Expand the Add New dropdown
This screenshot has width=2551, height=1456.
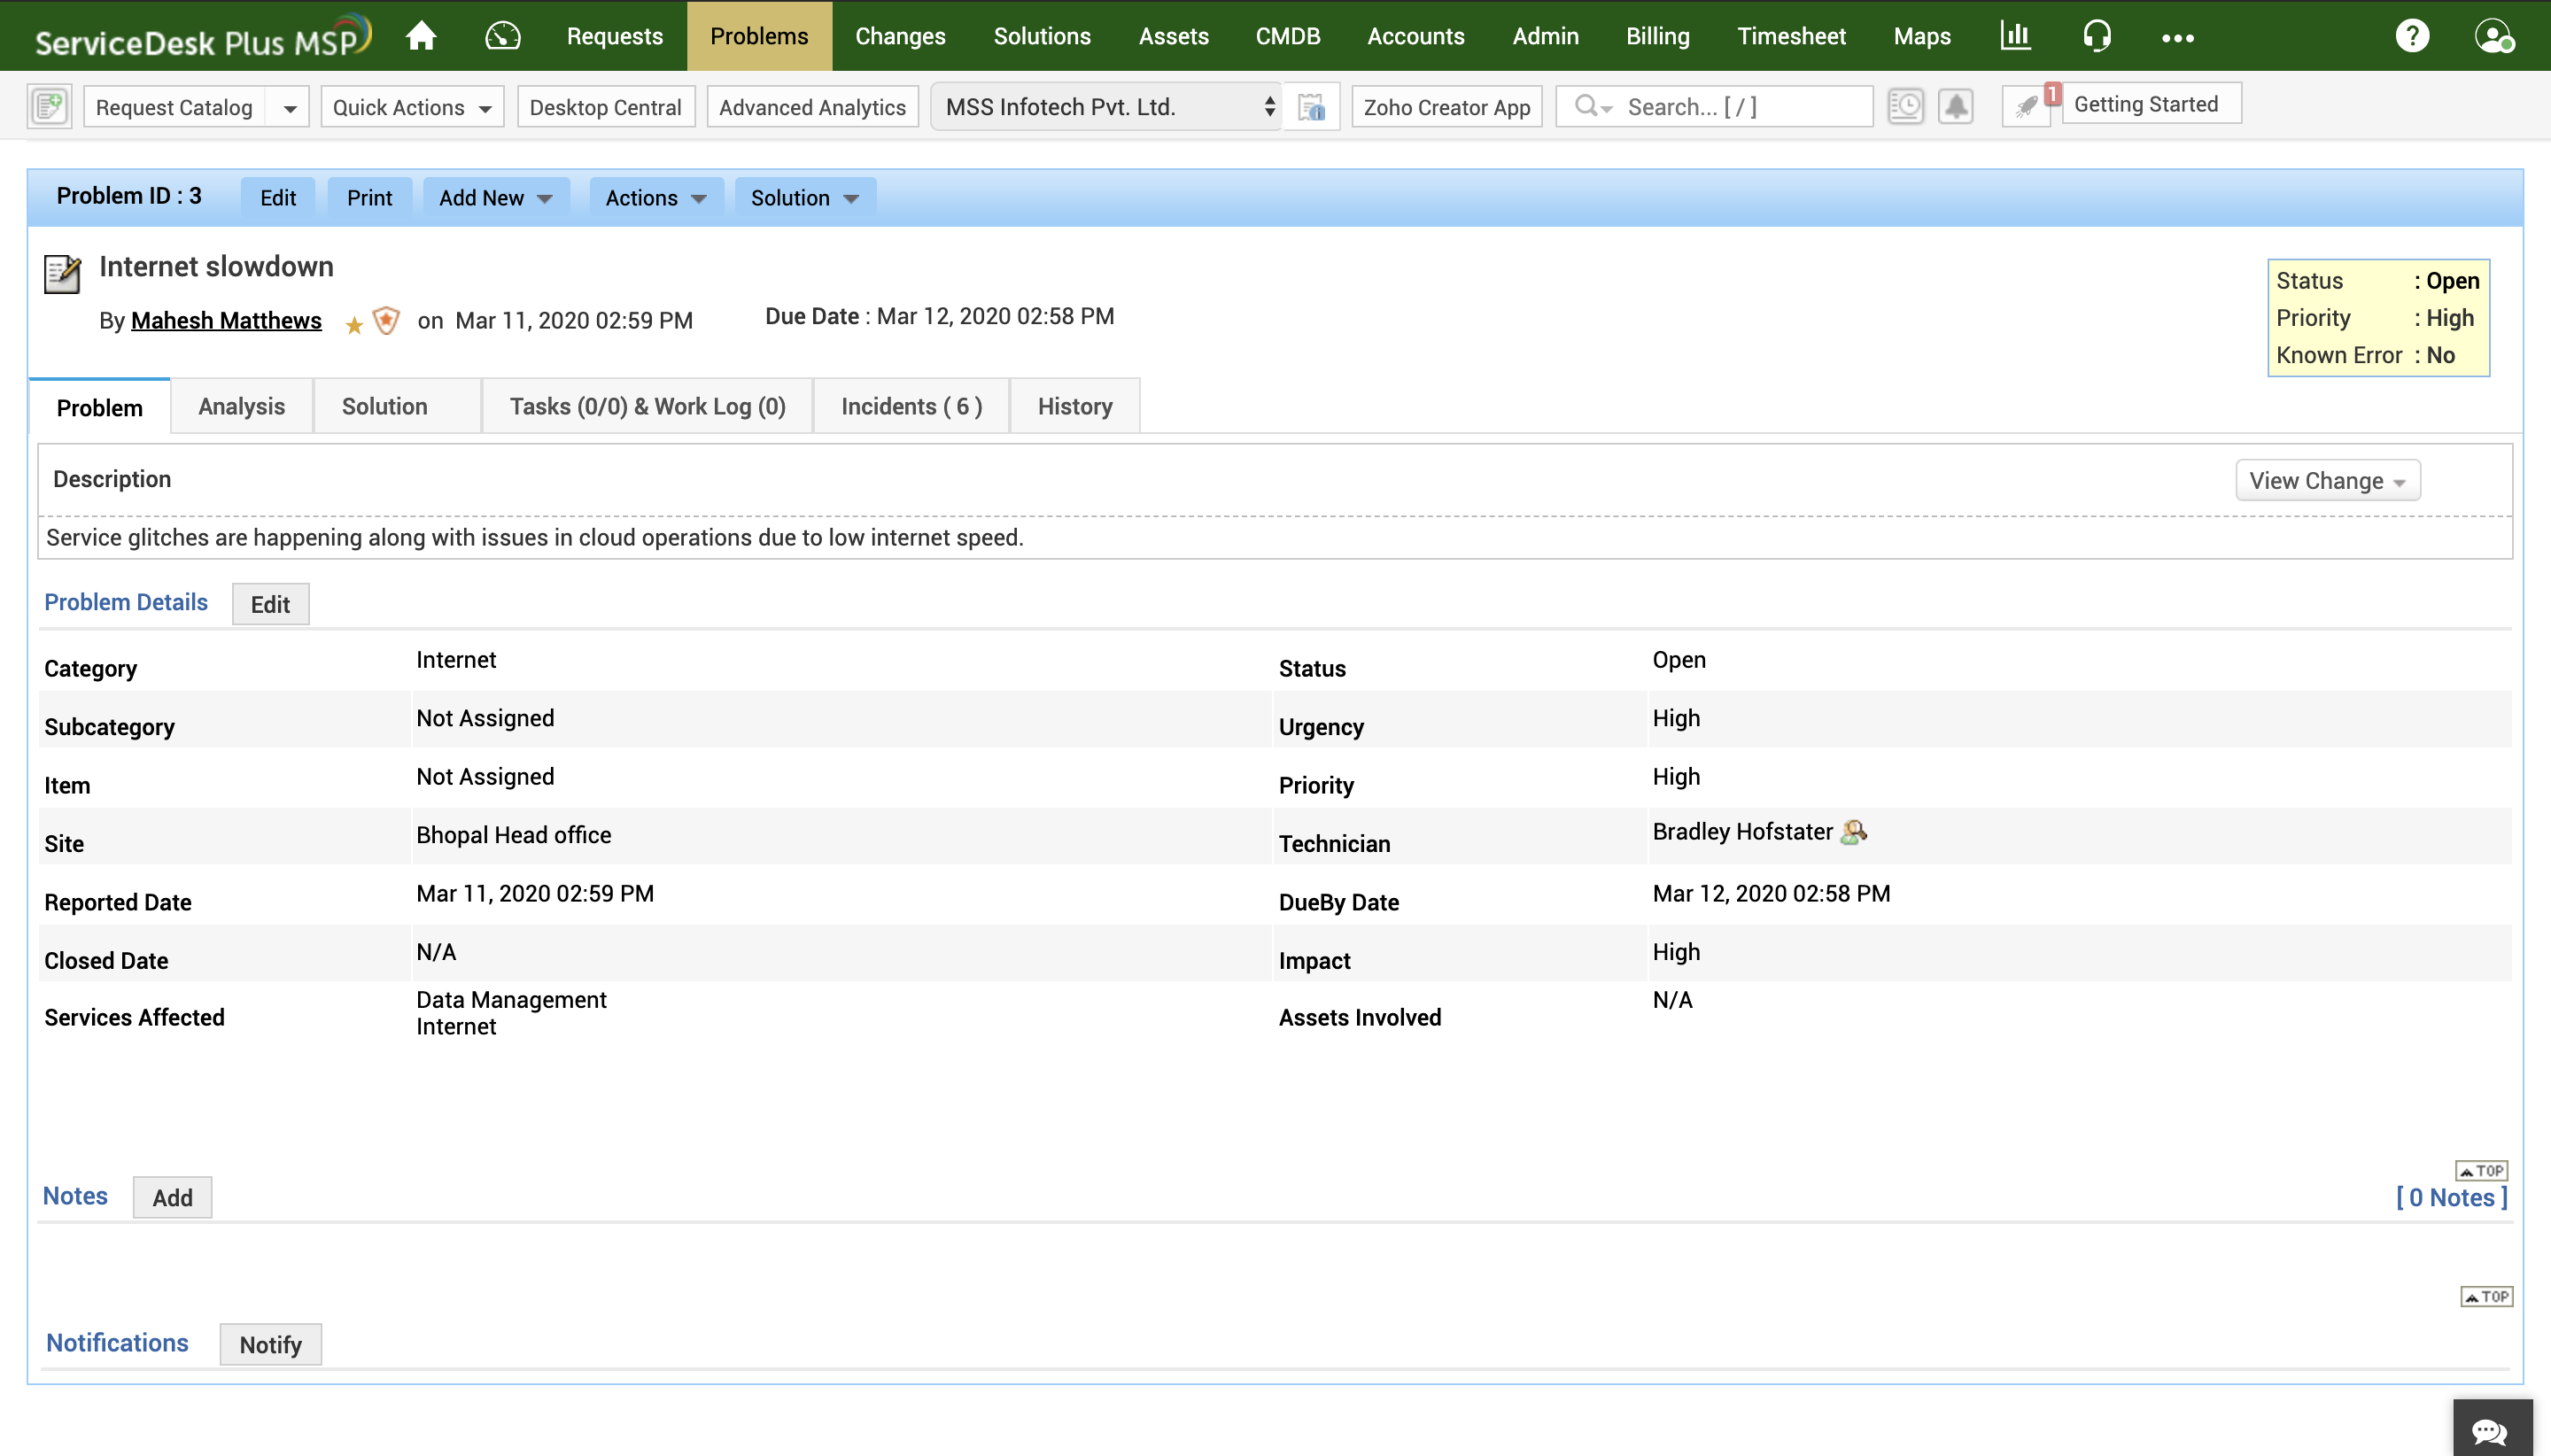click(495, 198)
